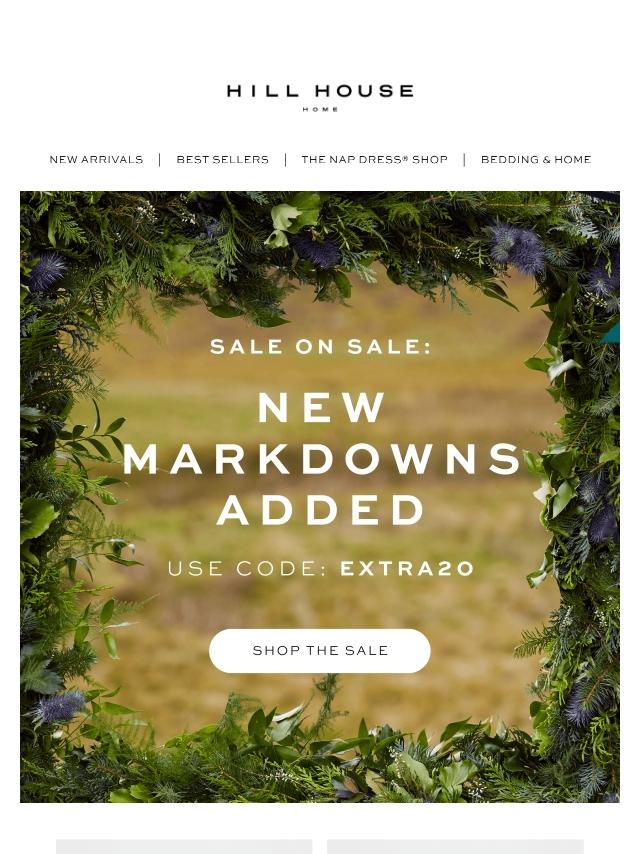This screenshot has width=640, height=854.
Task: Click the purple thistle in top-left wreath
Action: tap(46, 271)
